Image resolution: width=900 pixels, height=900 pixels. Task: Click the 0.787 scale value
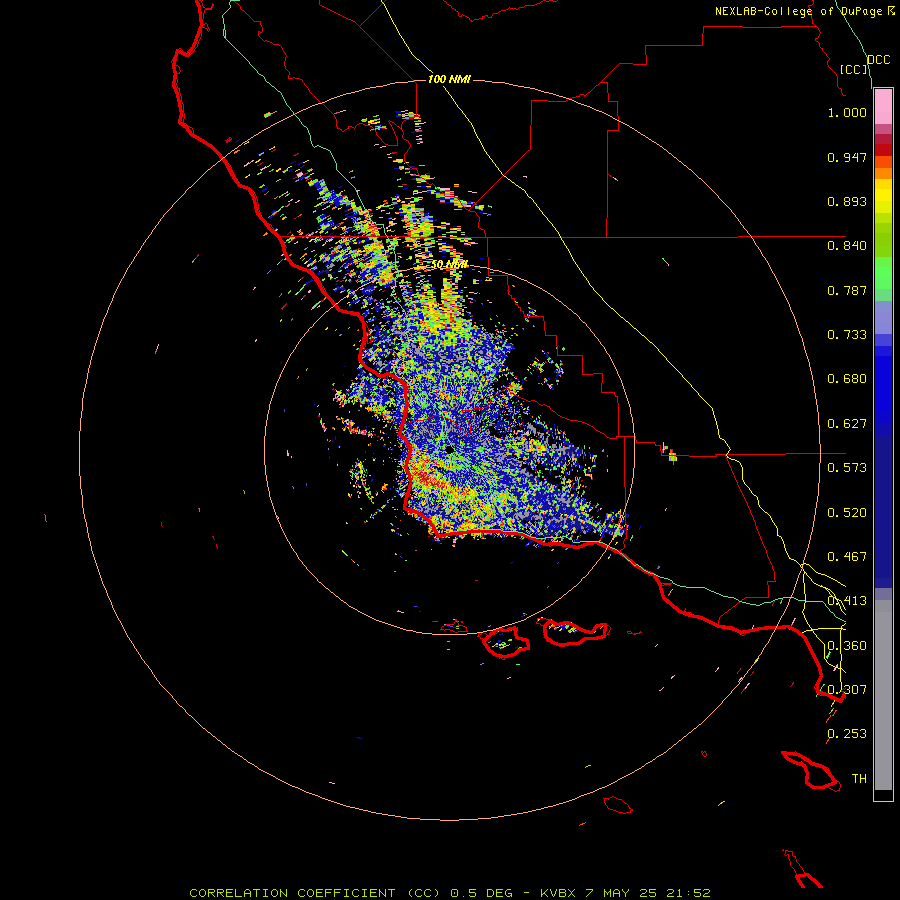tap(847, 290)
